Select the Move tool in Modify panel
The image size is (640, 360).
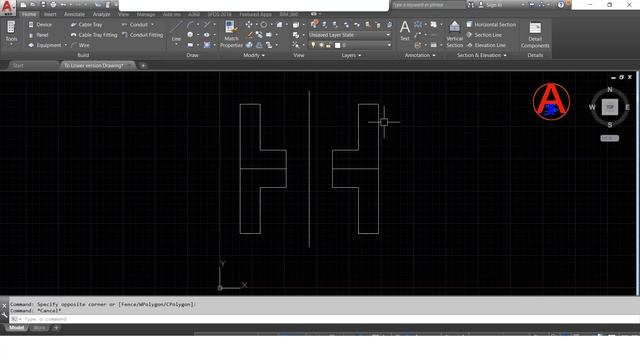[249, 25]
